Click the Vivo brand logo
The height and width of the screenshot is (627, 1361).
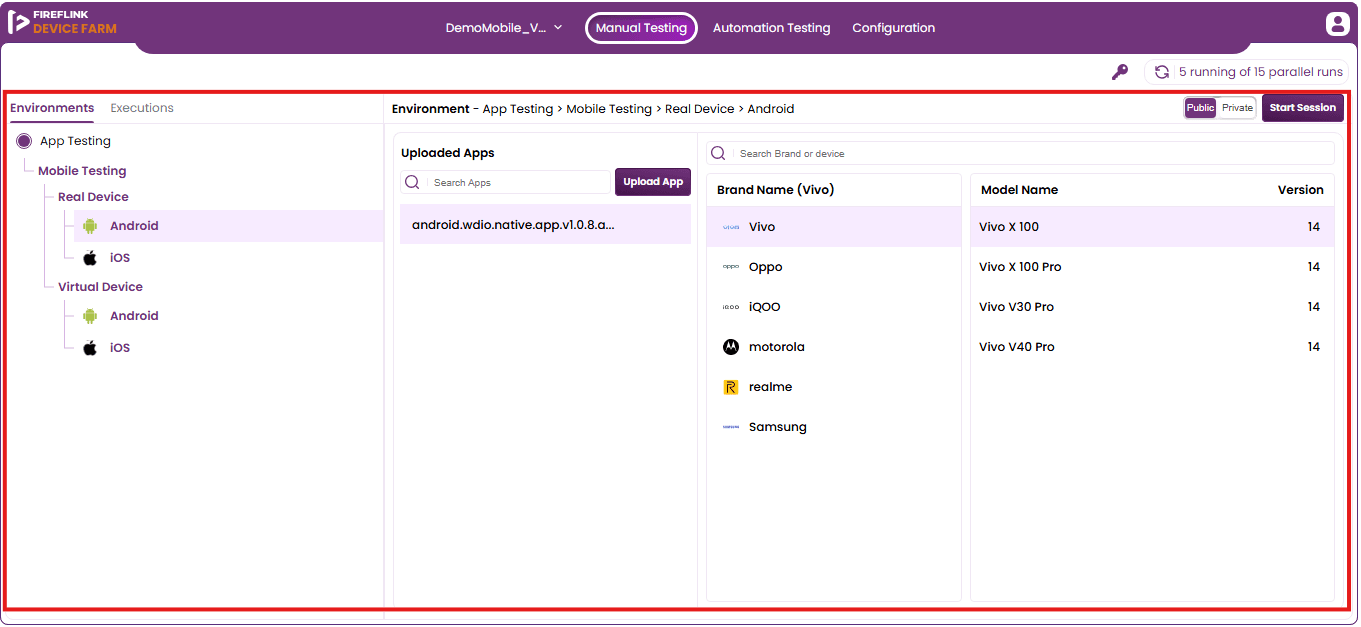point(731,227)
